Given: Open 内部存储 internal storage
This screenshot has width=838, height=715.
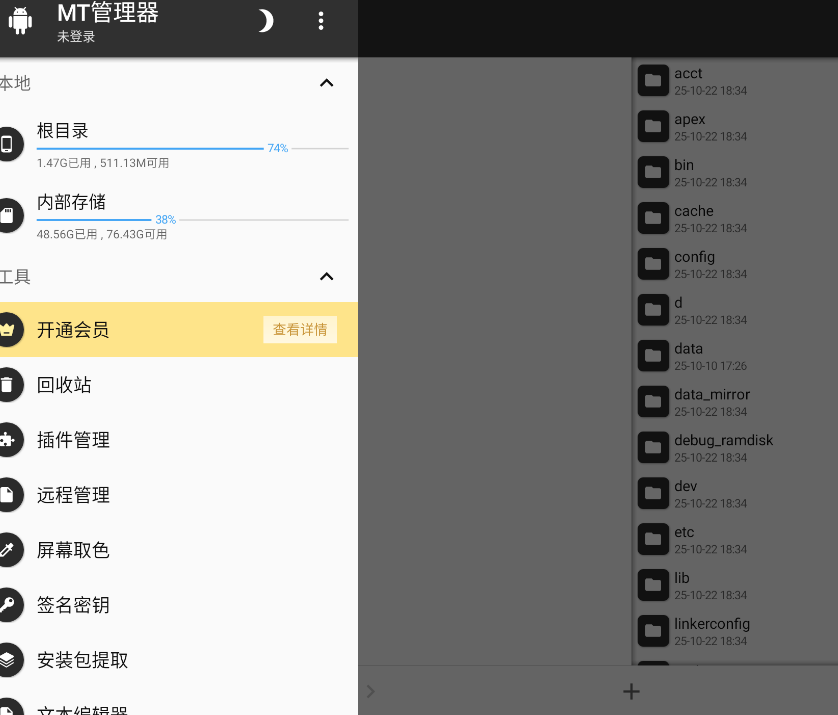Looking at the screenshot, I should click(x=71, y=203).
